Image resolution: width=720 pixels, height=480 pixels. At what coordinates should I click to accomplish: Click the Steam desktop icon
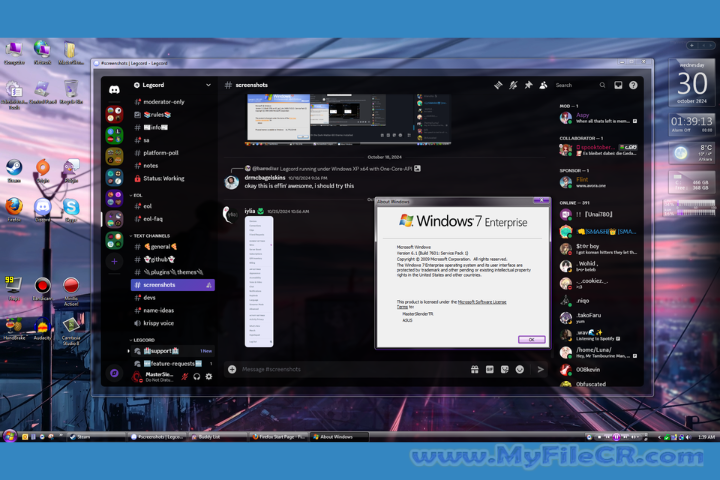click(14, 170)
